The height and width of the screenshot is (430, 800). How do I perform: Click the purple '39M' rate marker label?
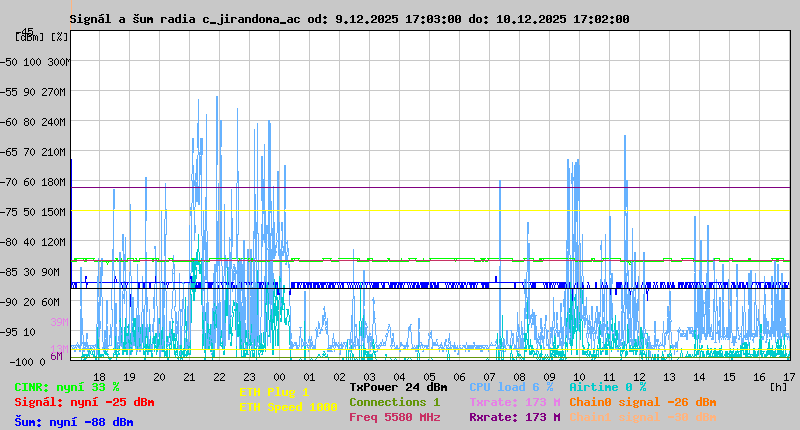[x=59, y=322]
